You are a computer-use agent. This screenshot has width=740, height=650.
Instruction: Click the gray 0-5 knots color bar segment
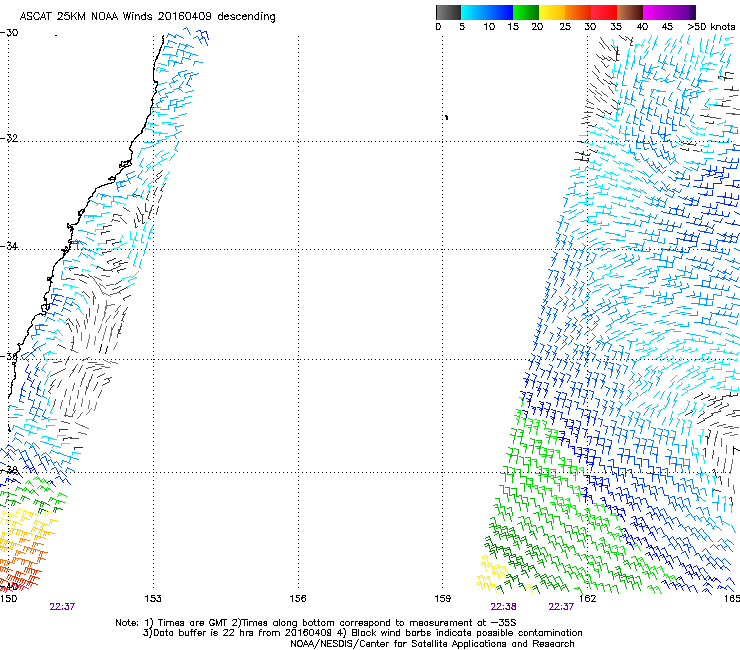pos(448,12)
